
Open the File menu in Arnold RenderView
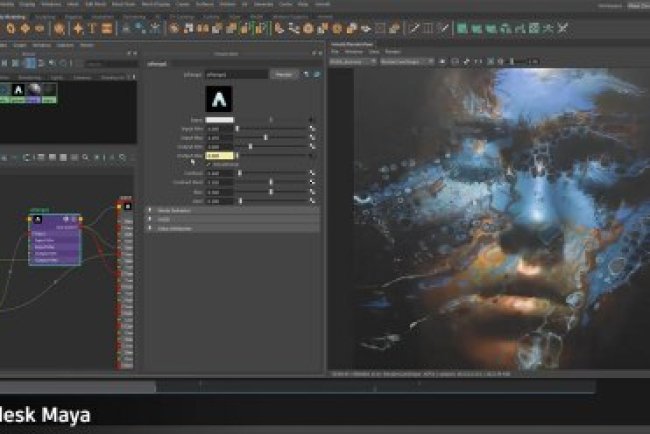335,53
